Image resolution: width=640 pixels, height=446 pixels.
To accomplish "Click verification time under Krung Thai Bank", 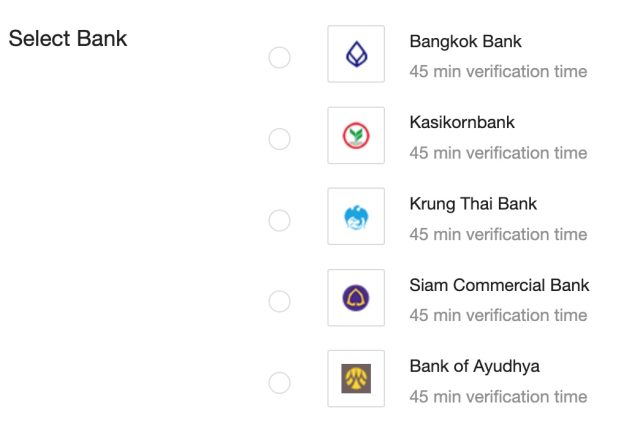I will (x=498, y=234).
